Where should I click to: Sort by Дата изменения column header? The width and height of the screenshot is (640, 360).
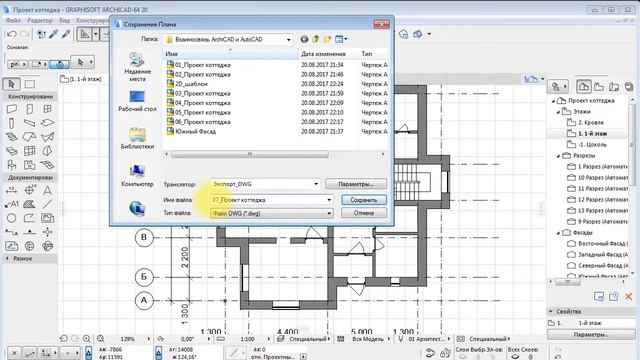(x=329, y=54)
